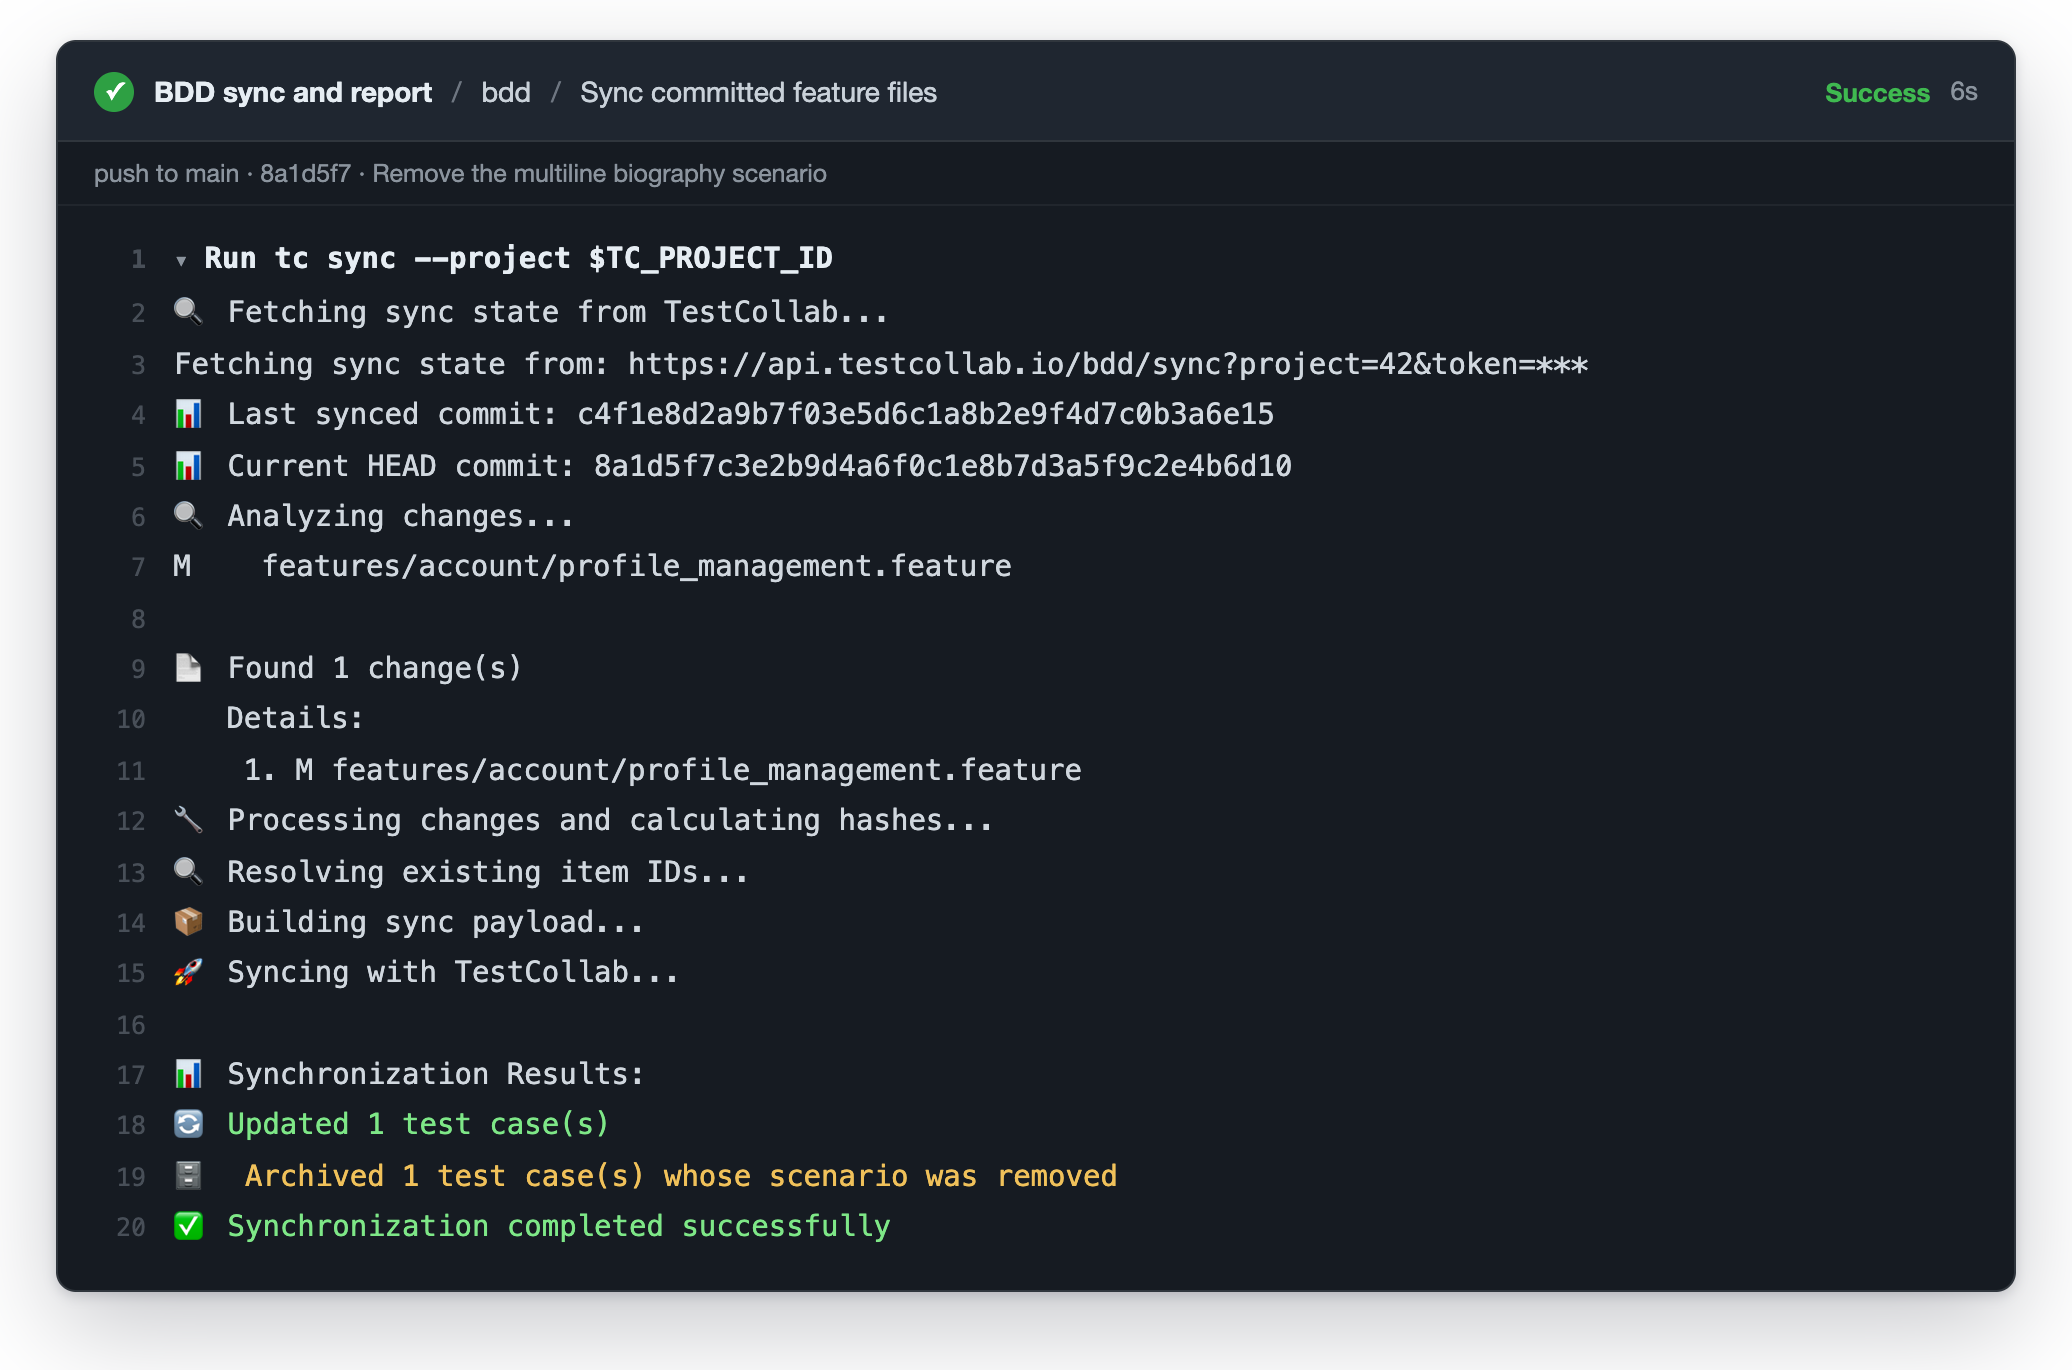The width and height of the screenshot is (2072, 1370).
Task: Click the package icon beside Building sync payload
Action: [x=188, y=922]
